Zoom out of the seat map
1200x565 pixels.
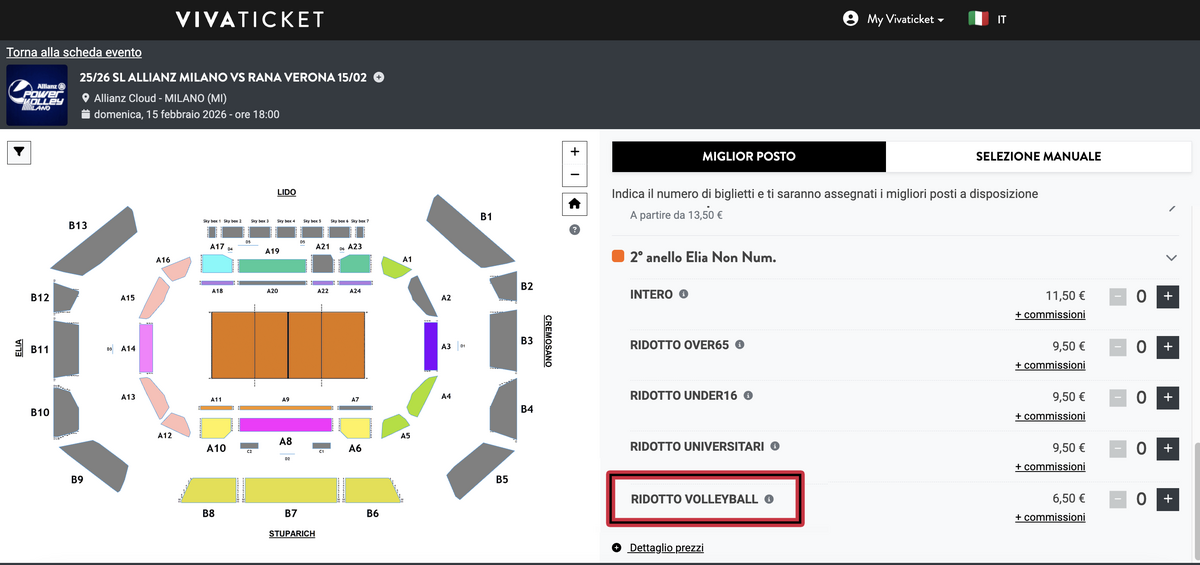[x=574, y=175]
